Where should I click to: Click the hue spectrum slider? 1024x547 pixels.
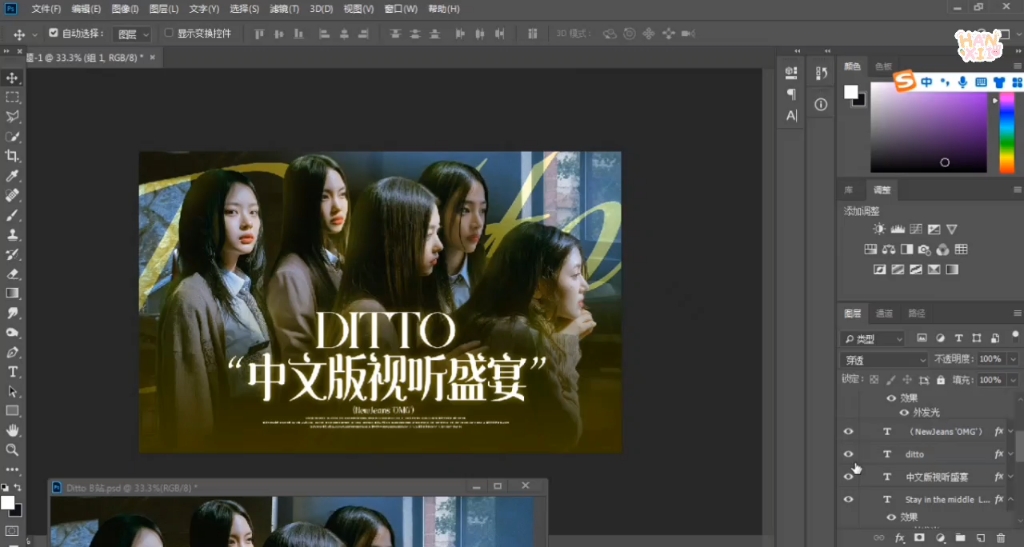coord(1007,132)
